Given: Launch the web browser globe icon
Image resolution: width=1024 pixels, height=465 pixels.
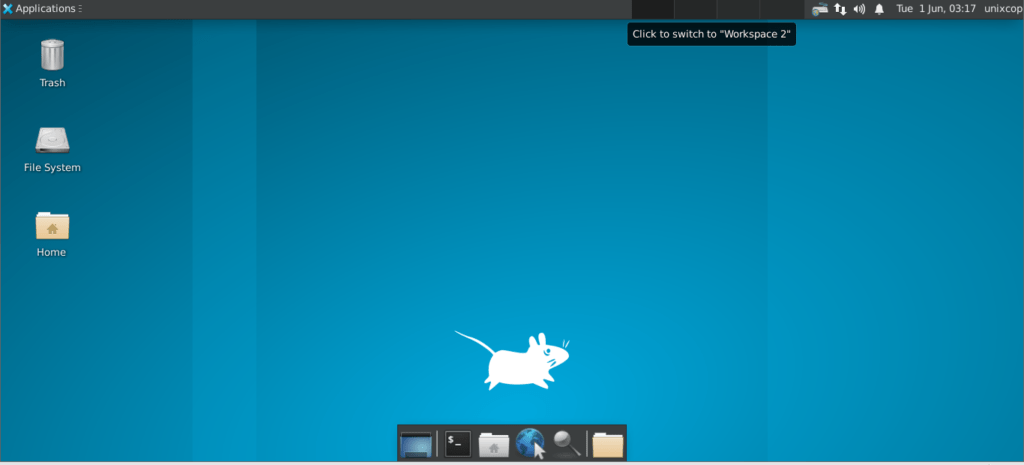Looking at the screenshot, I should pyautogui.click(x=530, y=443).
